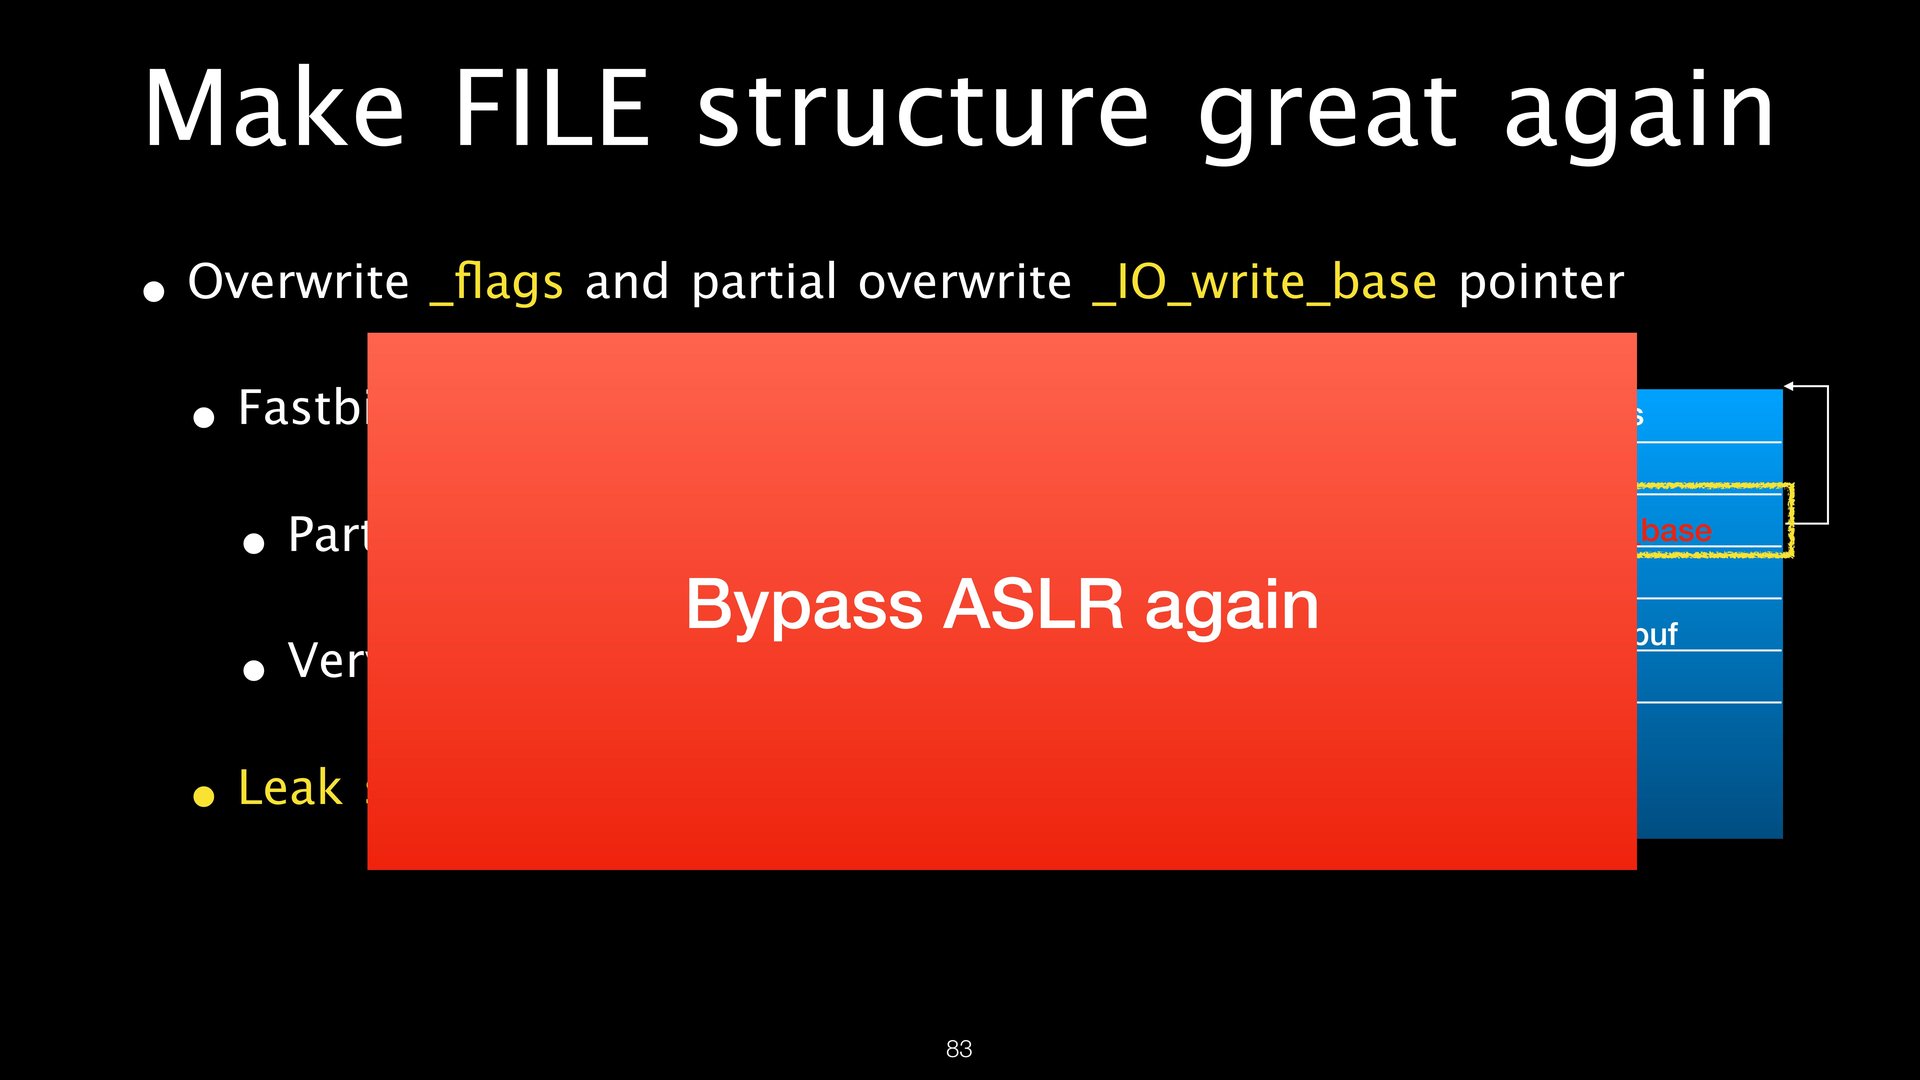This screenshot has width=1920, height=1080.
Task: Click the yellow '_IO_write_base' text
Action: coord(1264,282)
